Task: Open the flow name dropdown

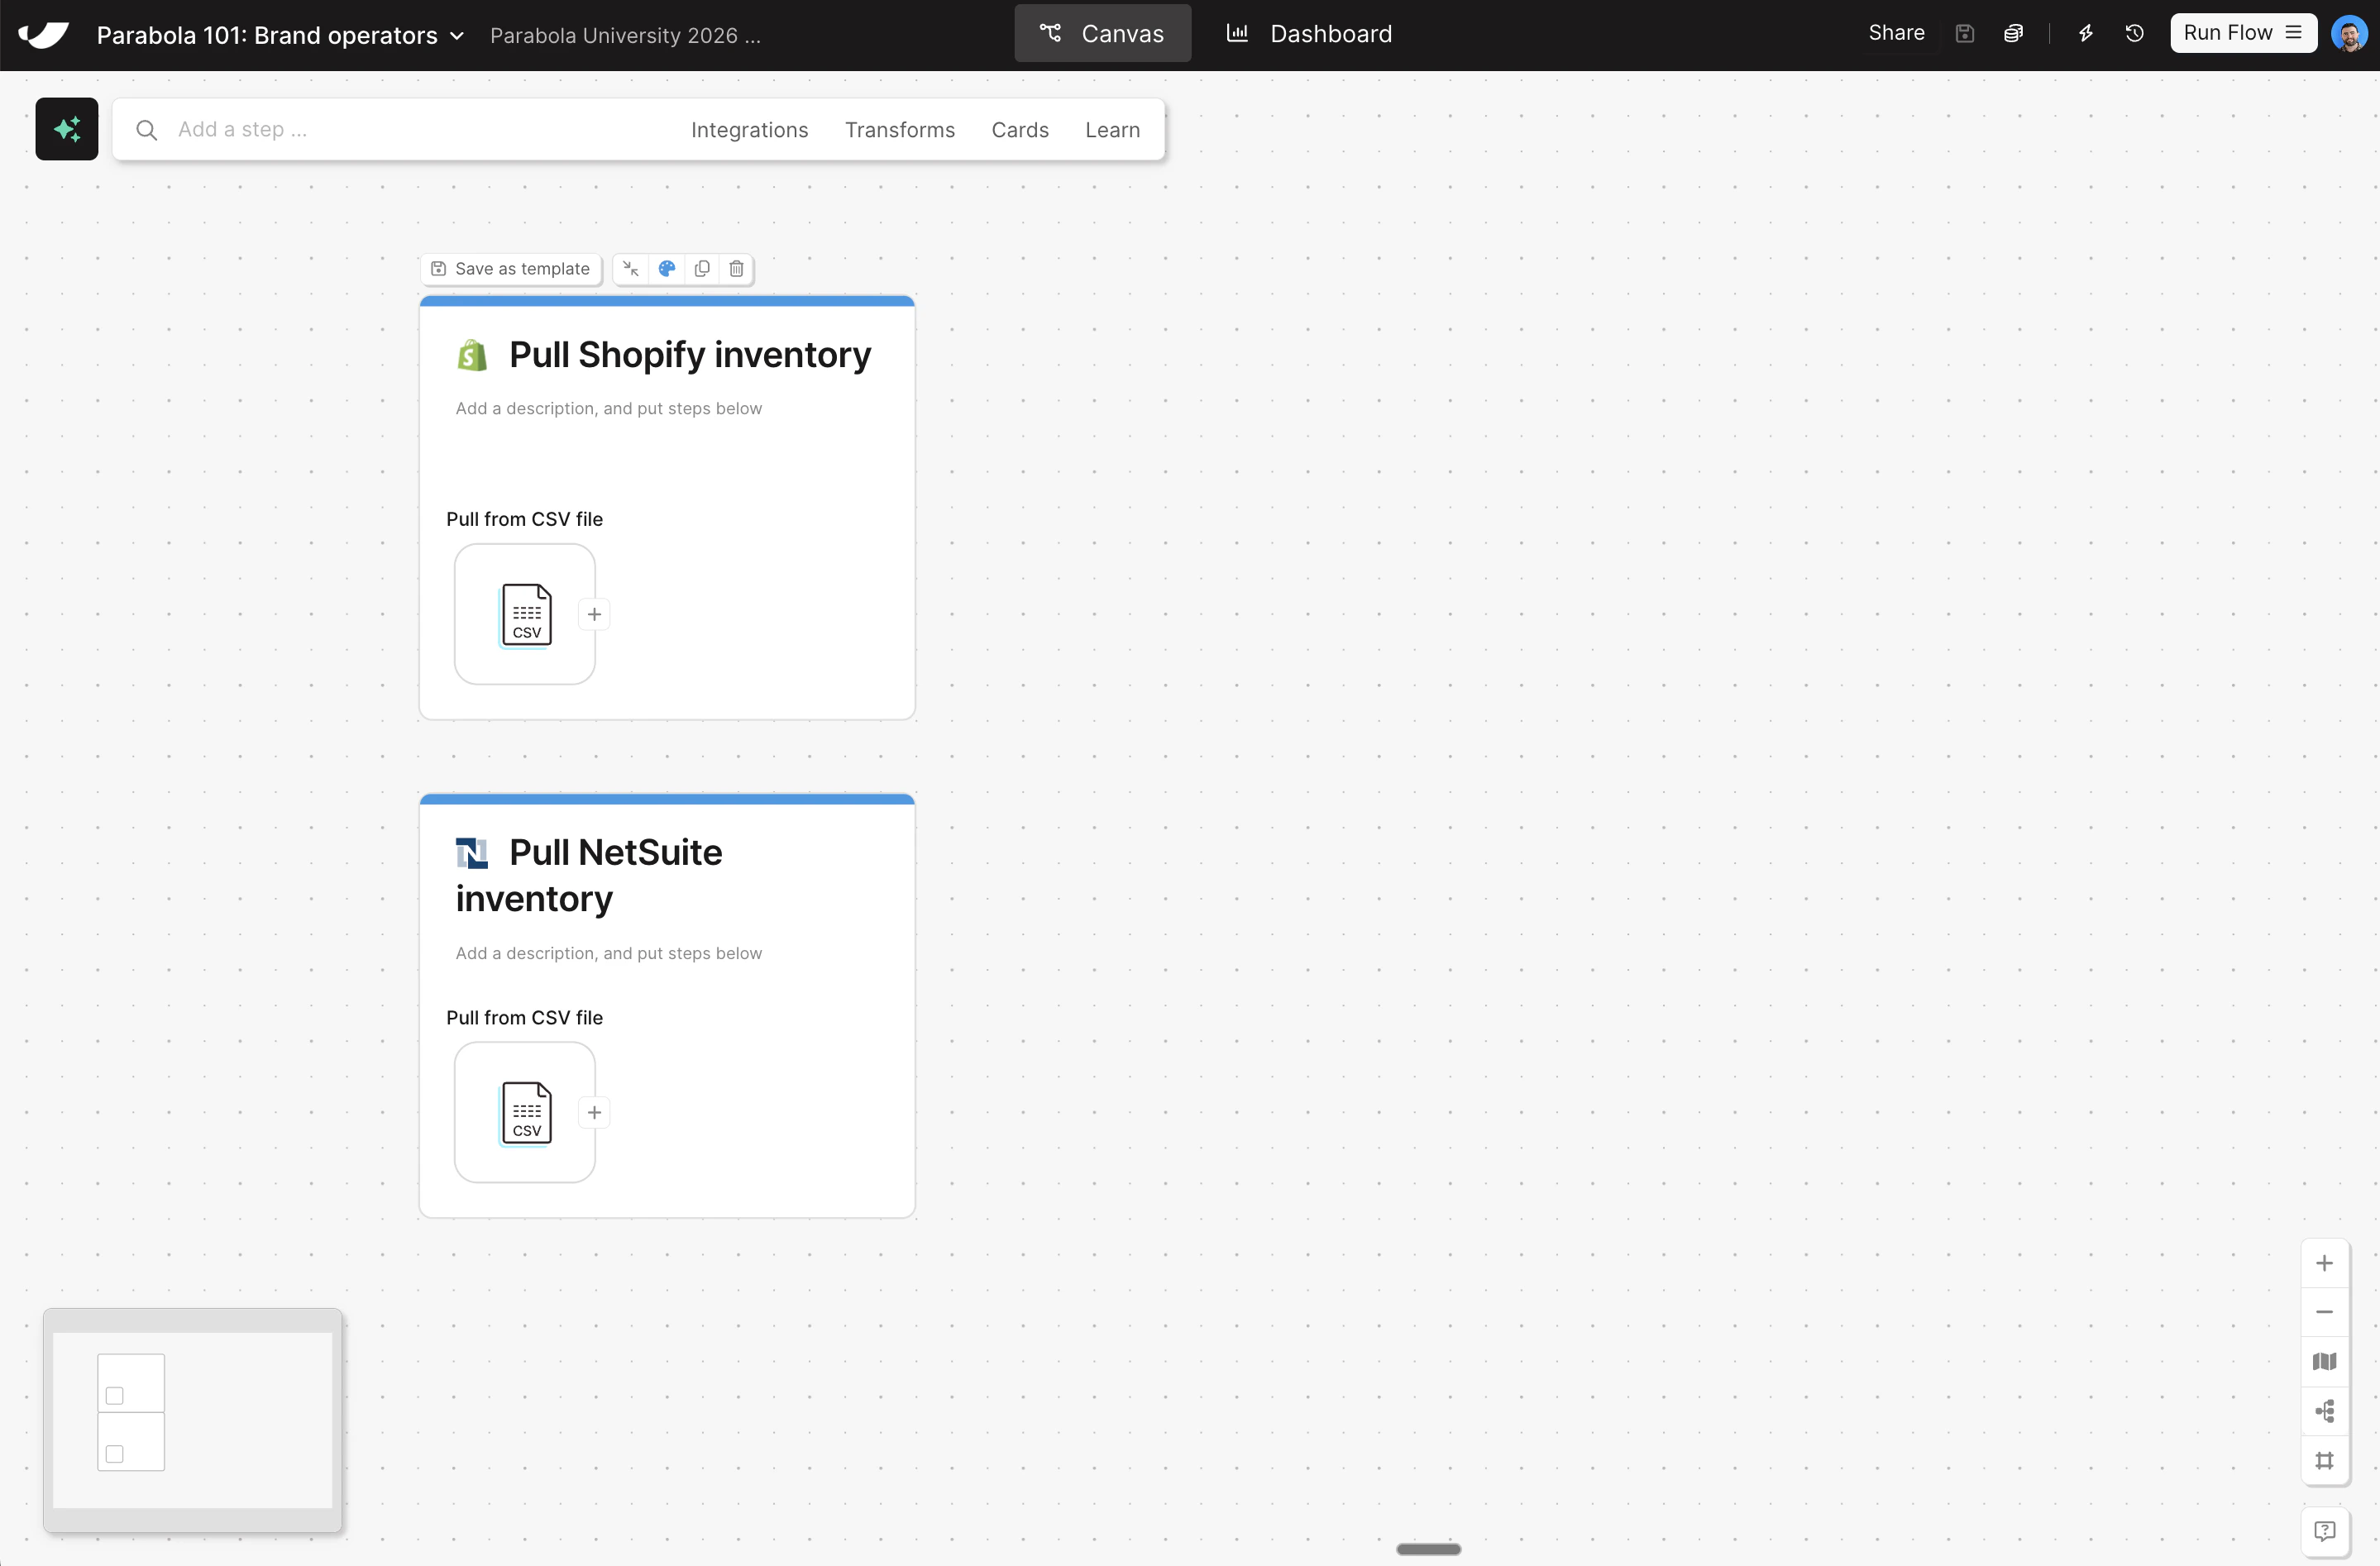Action: coord(457,36)
